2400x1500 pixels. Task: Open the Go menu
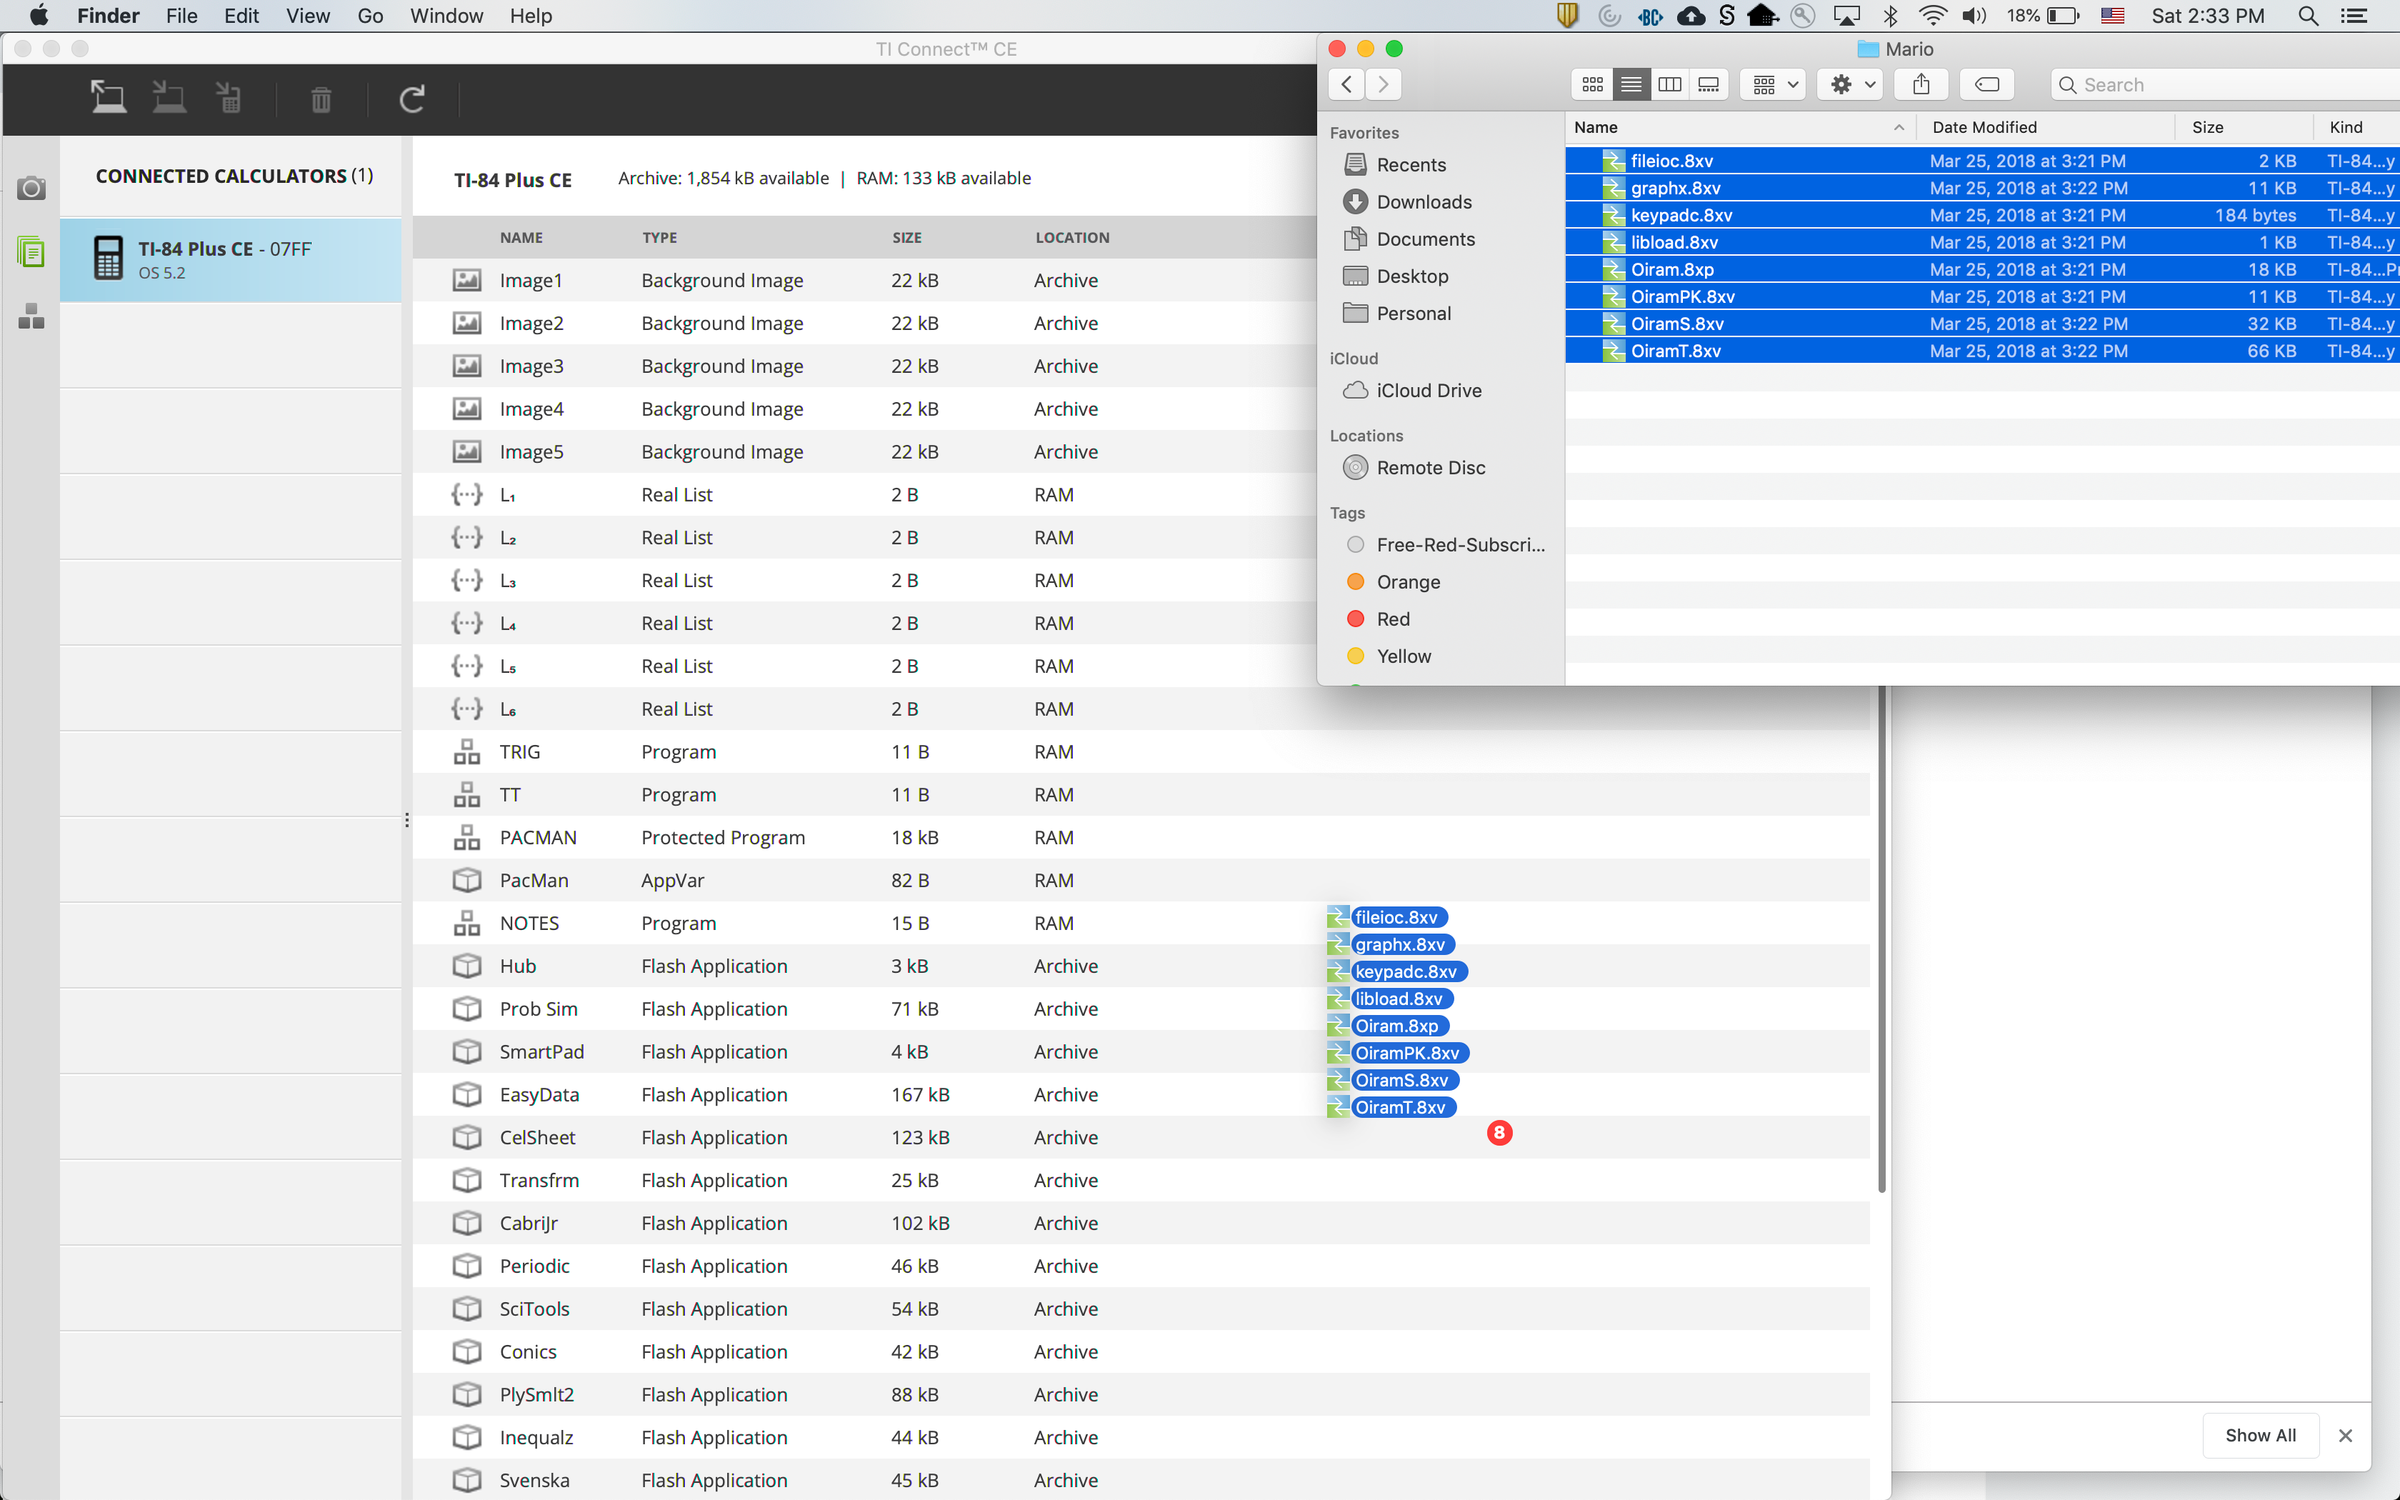click(369, 16)
